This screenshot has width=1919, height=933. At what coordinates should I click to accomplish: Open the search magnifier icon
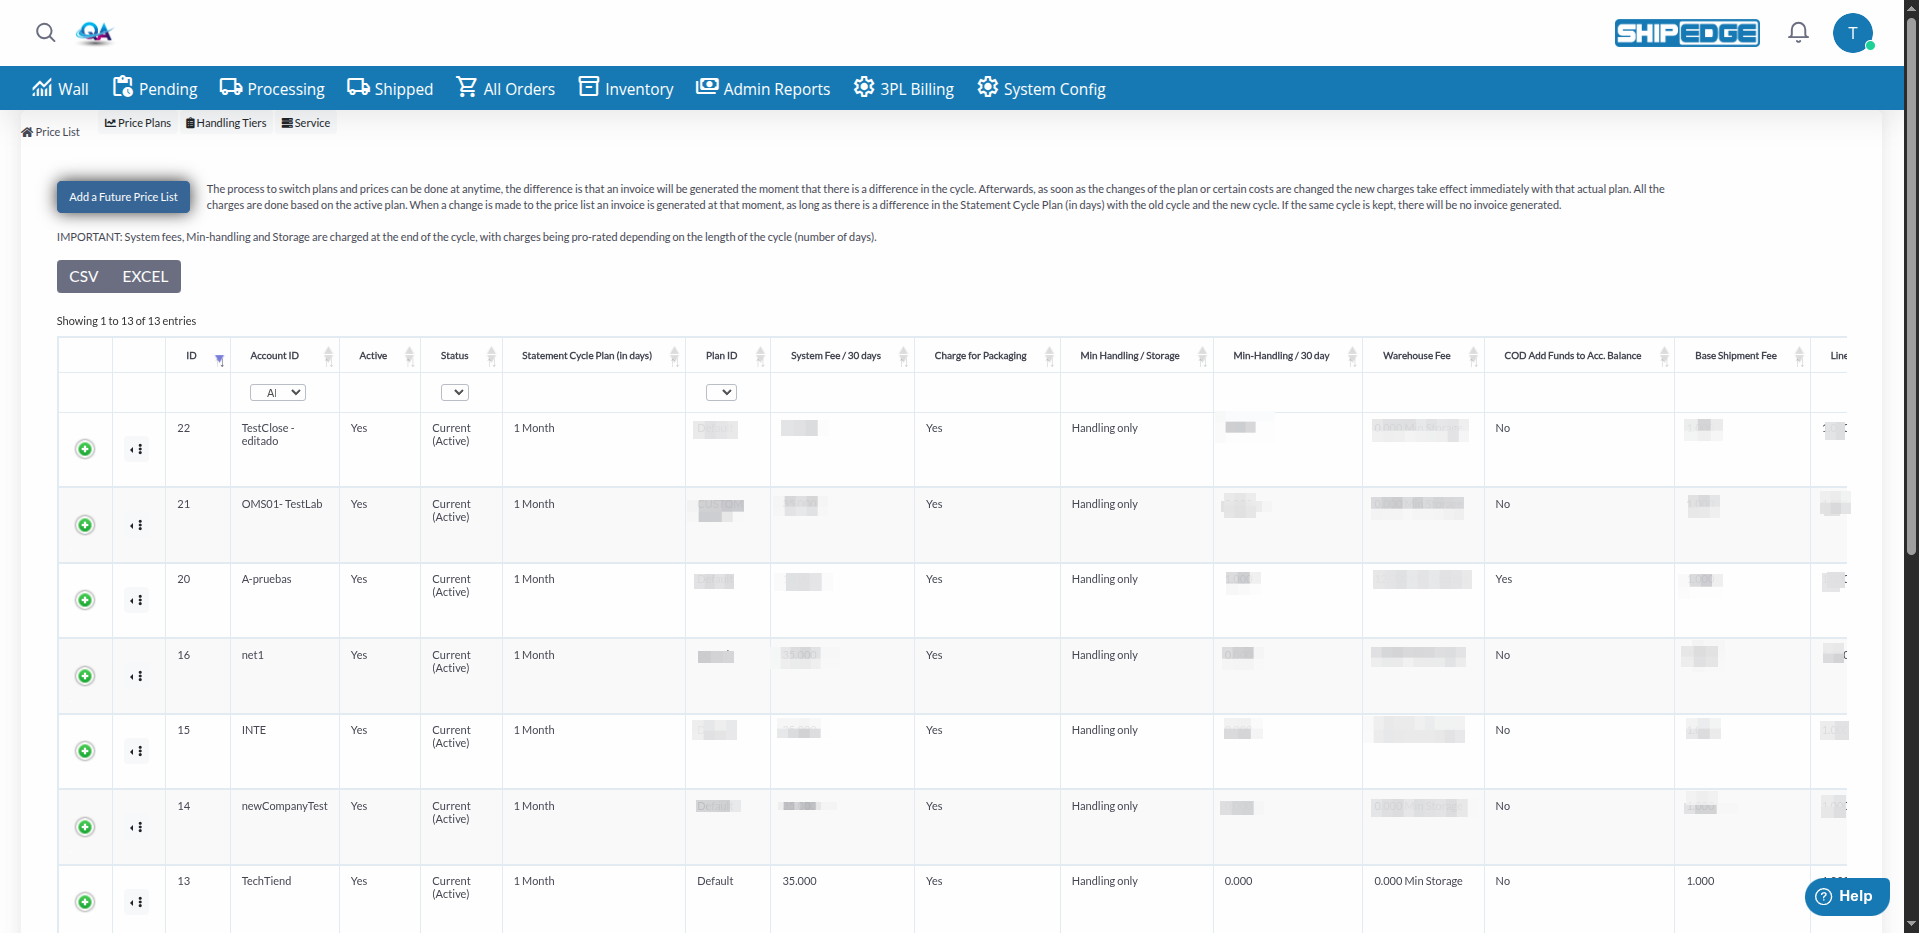46,33
